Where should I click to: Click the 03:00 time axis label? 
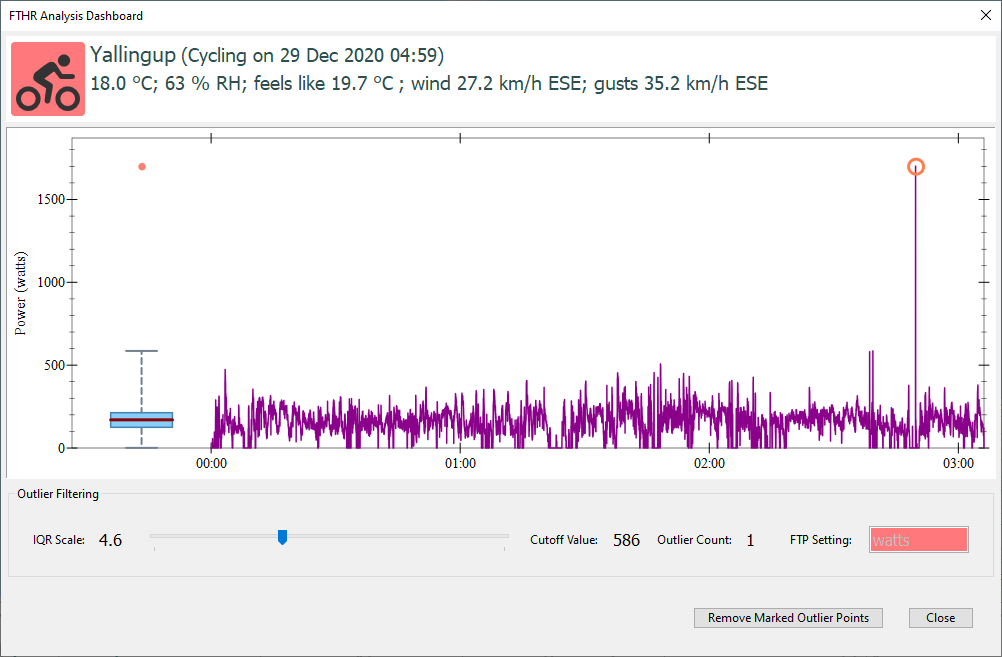pyautogui.click(x=959, y=463)
